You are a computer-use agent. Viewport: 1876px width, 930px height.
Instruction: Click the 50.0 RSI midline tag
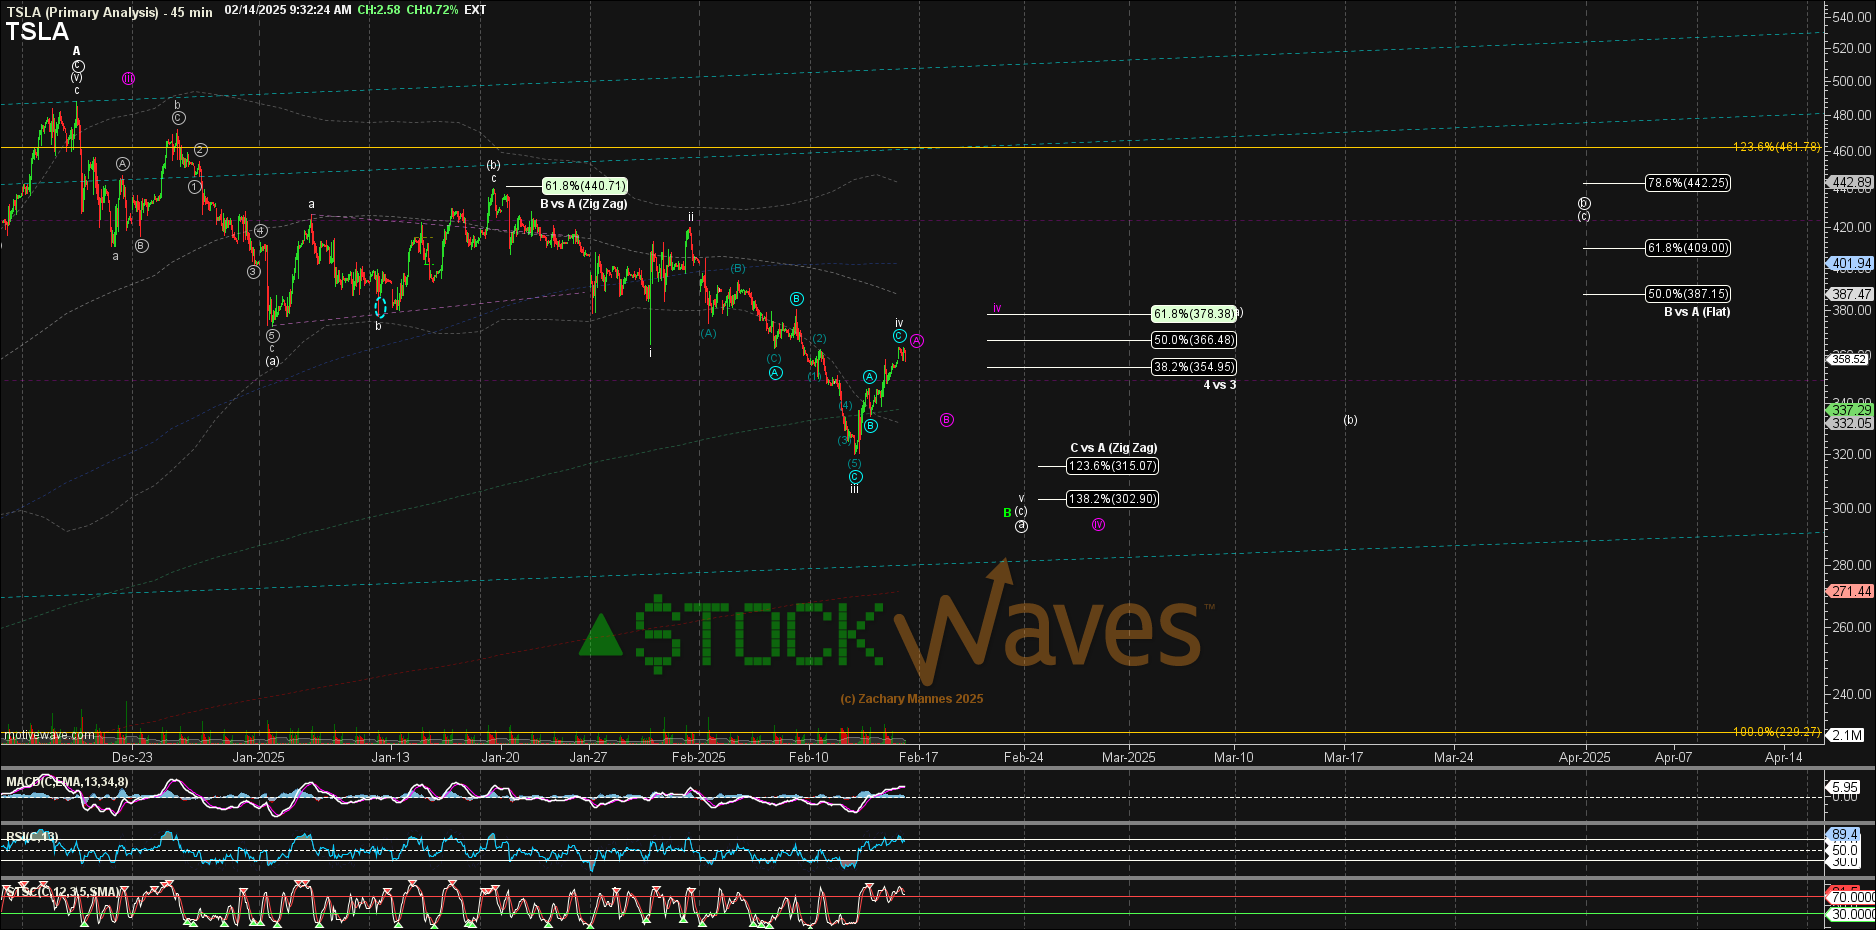tap(1844, 850)
